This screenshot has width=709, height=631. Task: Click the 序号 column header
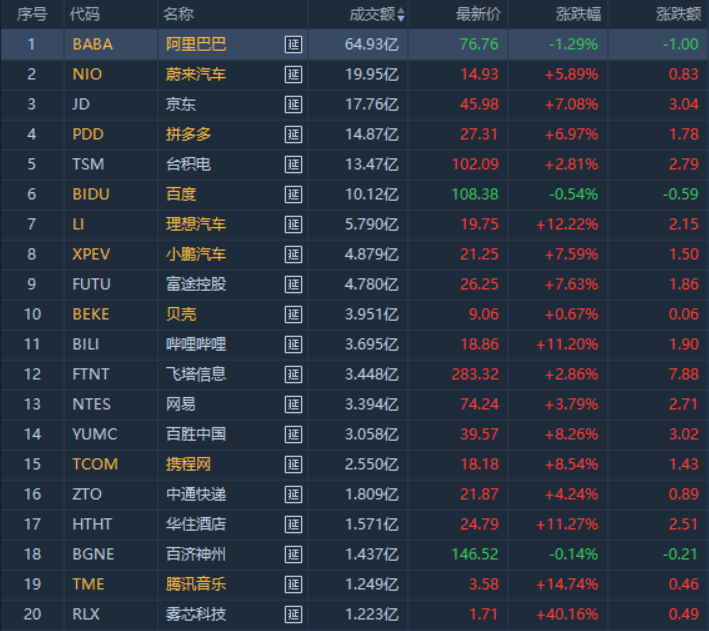coord(32,14)
